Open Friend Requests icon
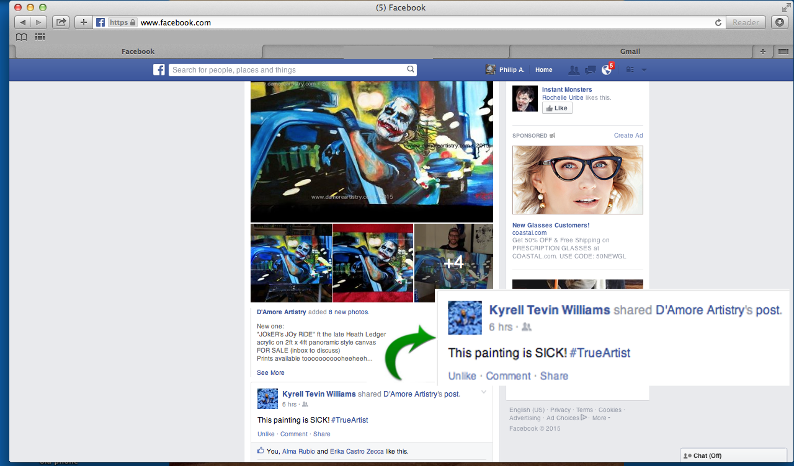This screenshot has height=466, width=794. (573, 70)
